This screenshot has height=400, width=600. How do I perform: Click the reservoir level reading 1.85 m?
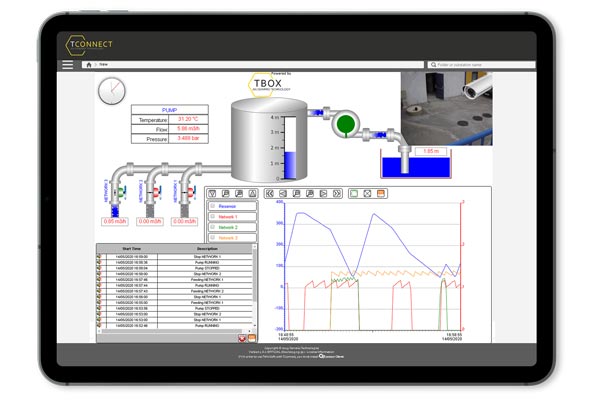[431, 151]
